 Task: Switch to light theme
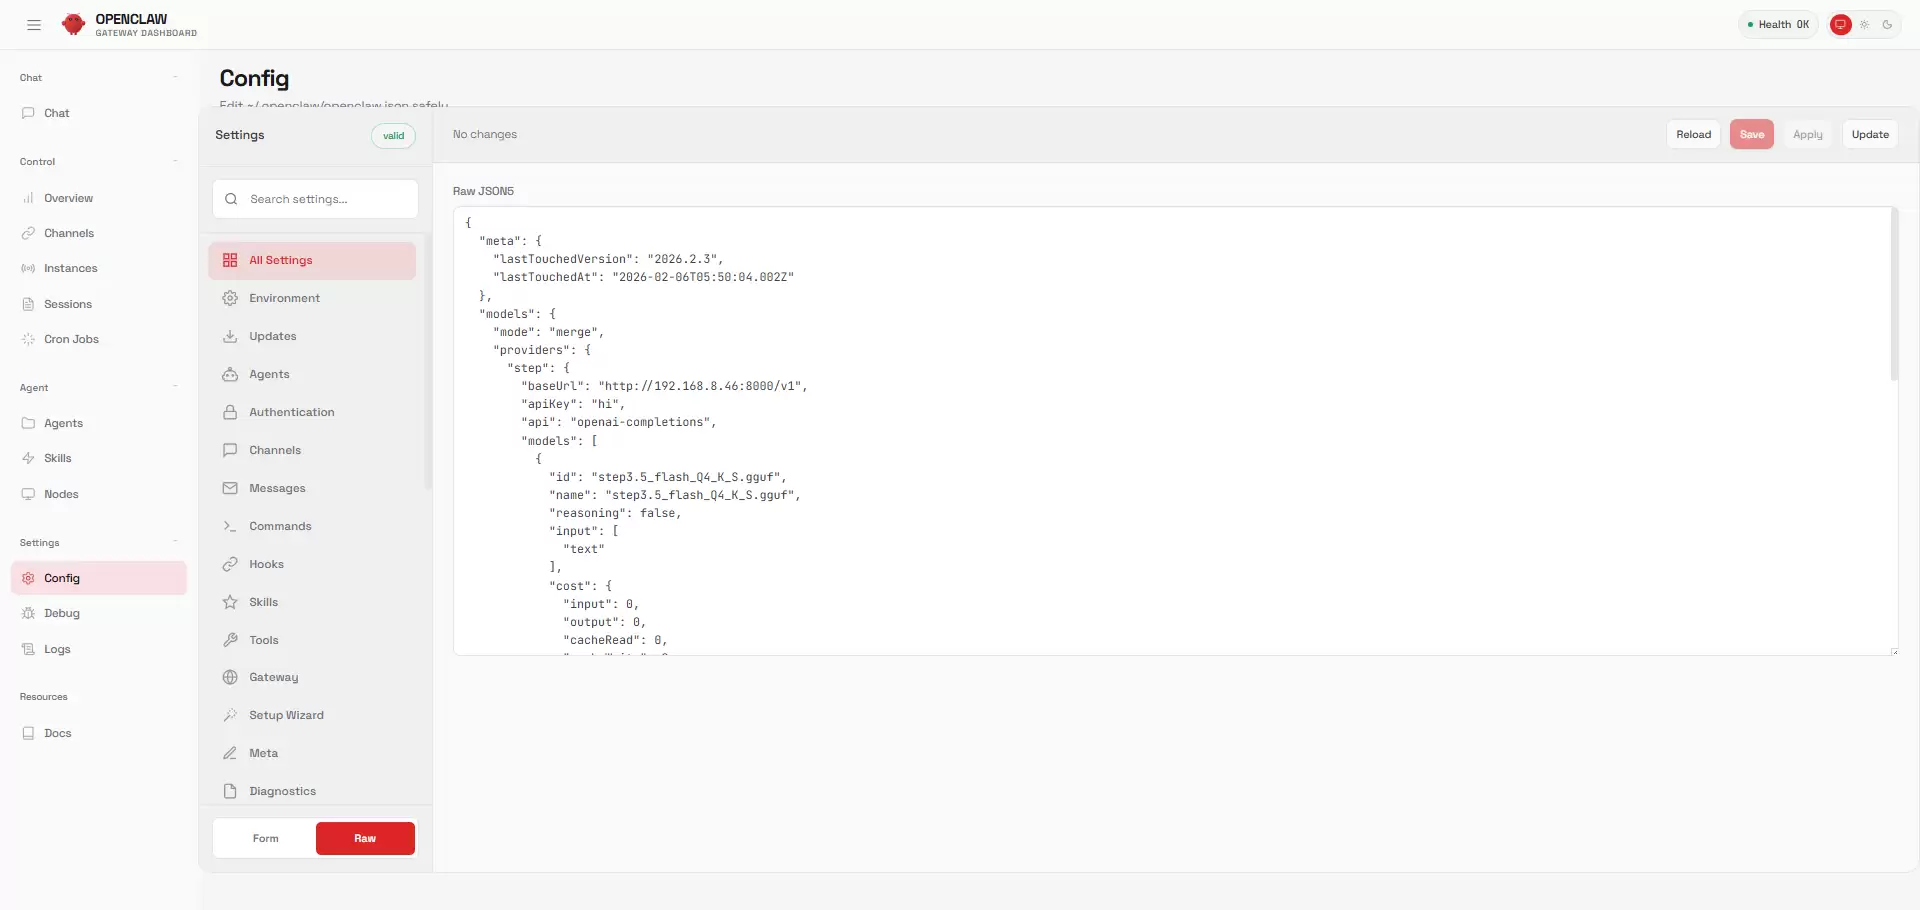point(1864,25)
